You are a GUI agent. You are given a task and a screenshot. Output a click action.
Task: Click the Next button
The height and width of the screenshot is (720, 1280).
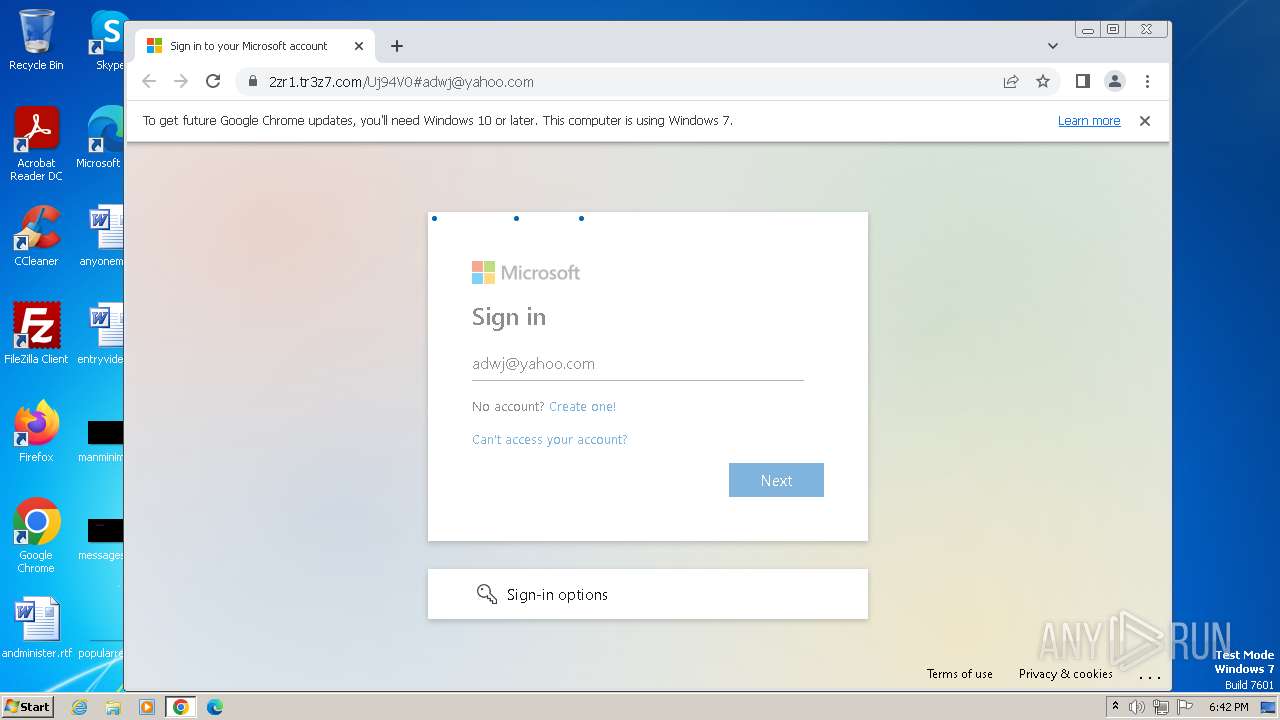coord(776,480)
